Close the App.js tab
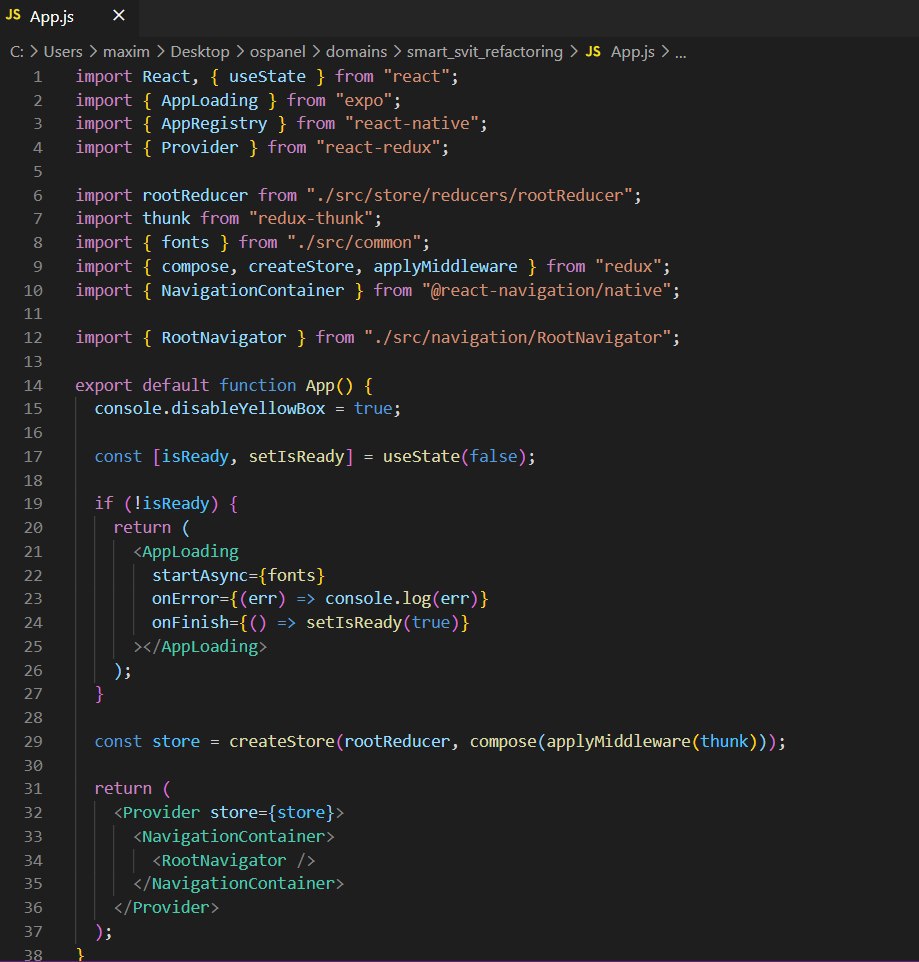This screenshot has width=919, height=962. pyautogui.click(x=119, y=15)
